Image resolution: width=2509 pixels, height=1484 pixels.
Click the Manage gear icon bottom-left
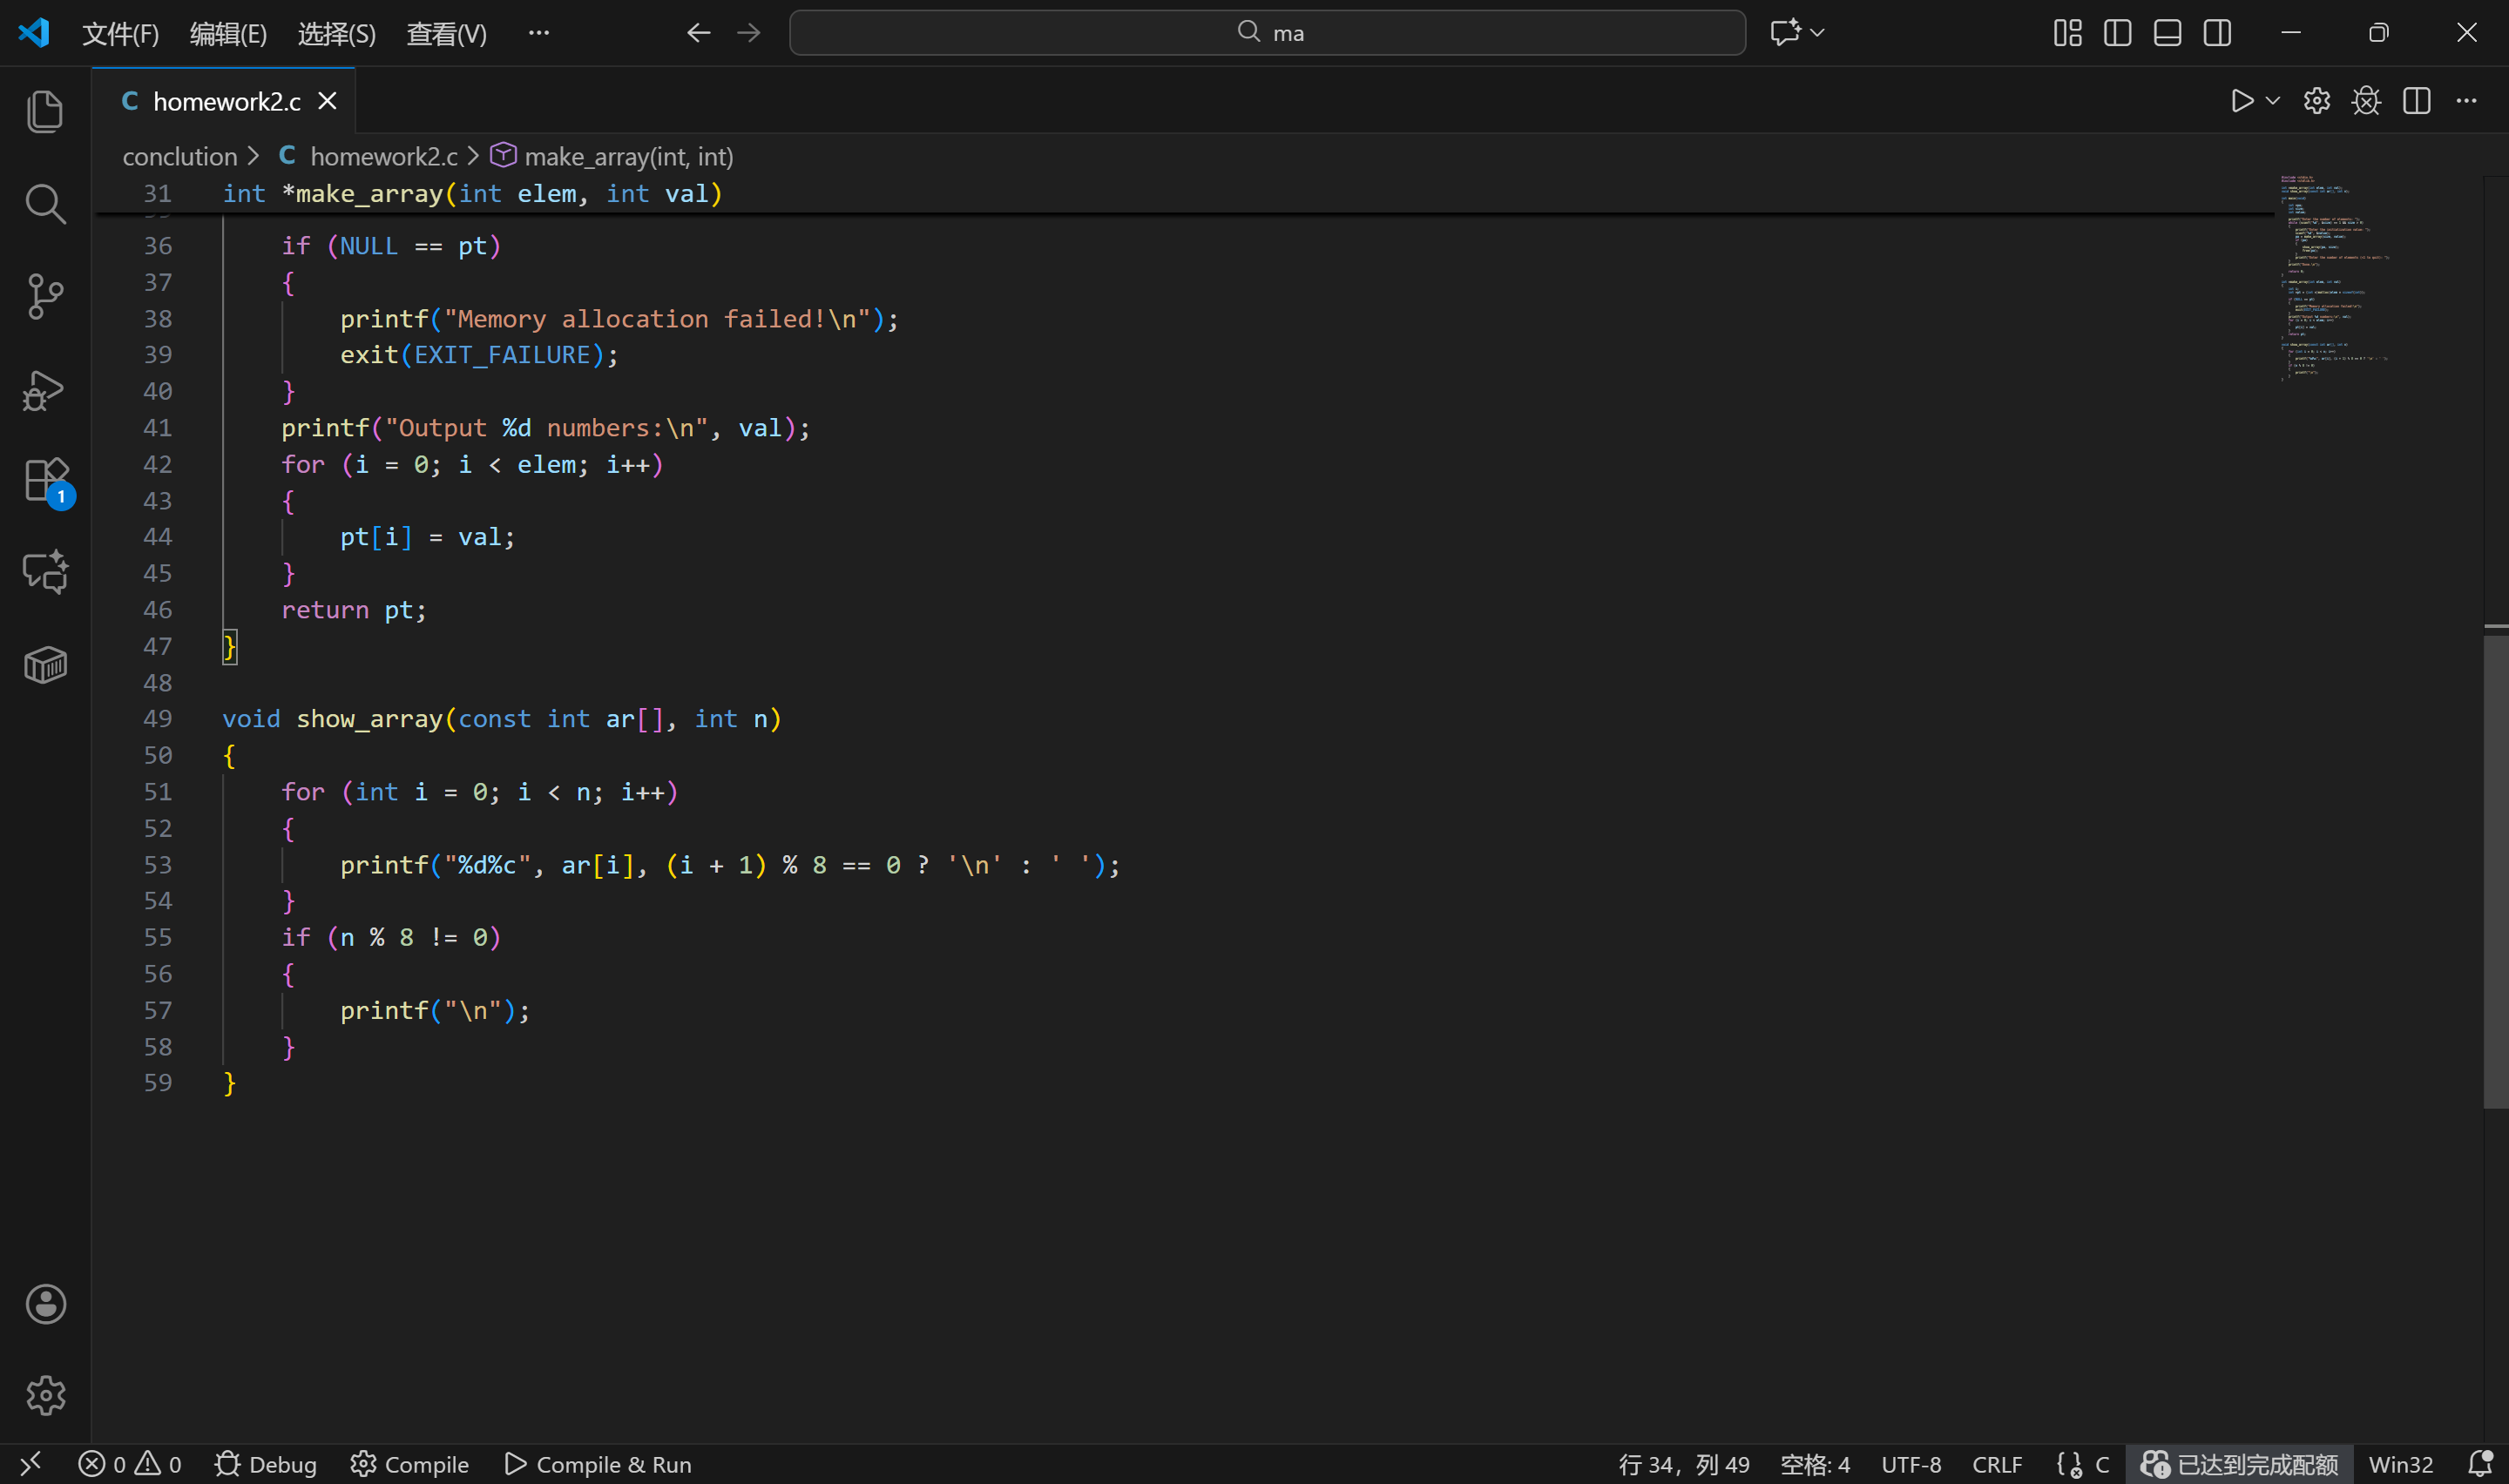pyautogui.click(x=45, y=1395)
